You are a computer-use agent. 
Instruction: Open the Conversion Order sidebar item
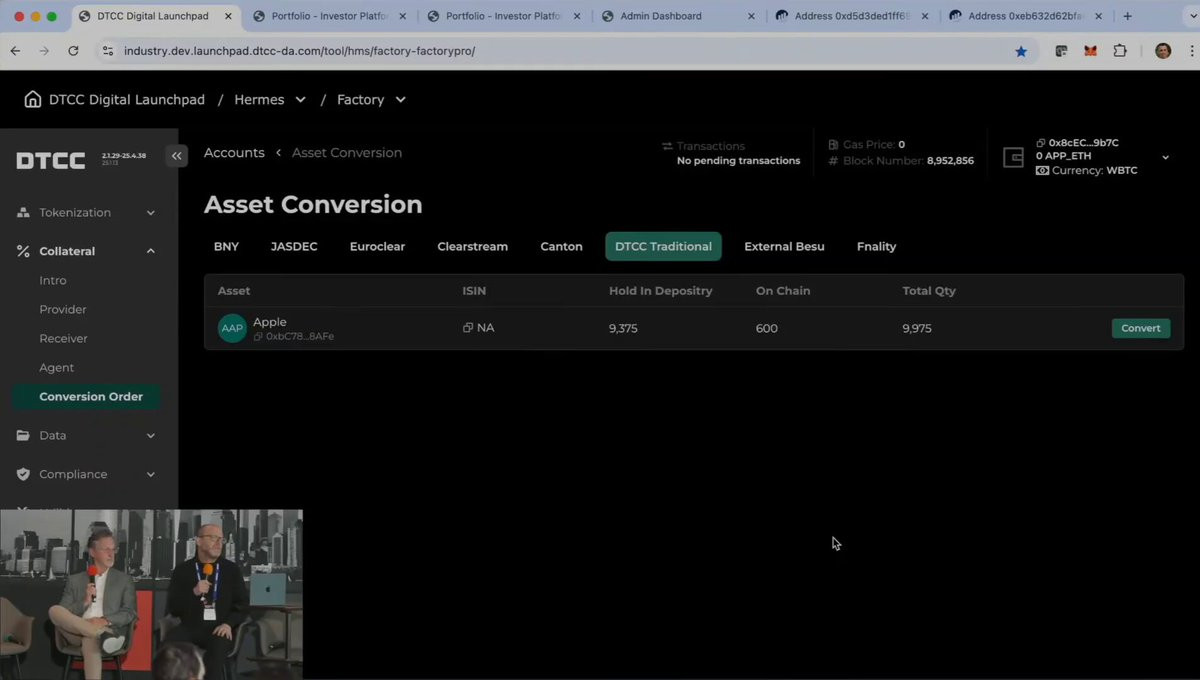point(87,397)
